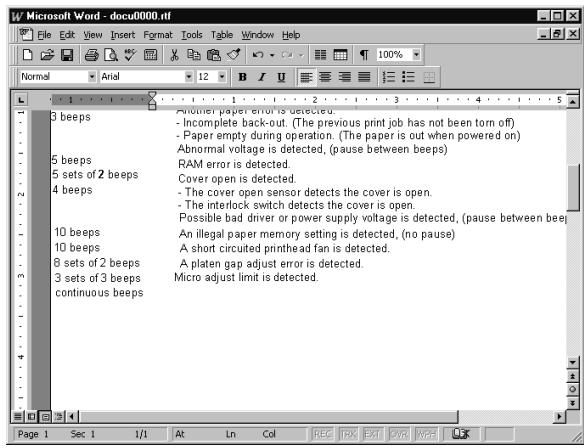The width and height of the screenshot is (584, 448).
Task: Activate the Format Painter brush
Action: click(x=234, y=55)
